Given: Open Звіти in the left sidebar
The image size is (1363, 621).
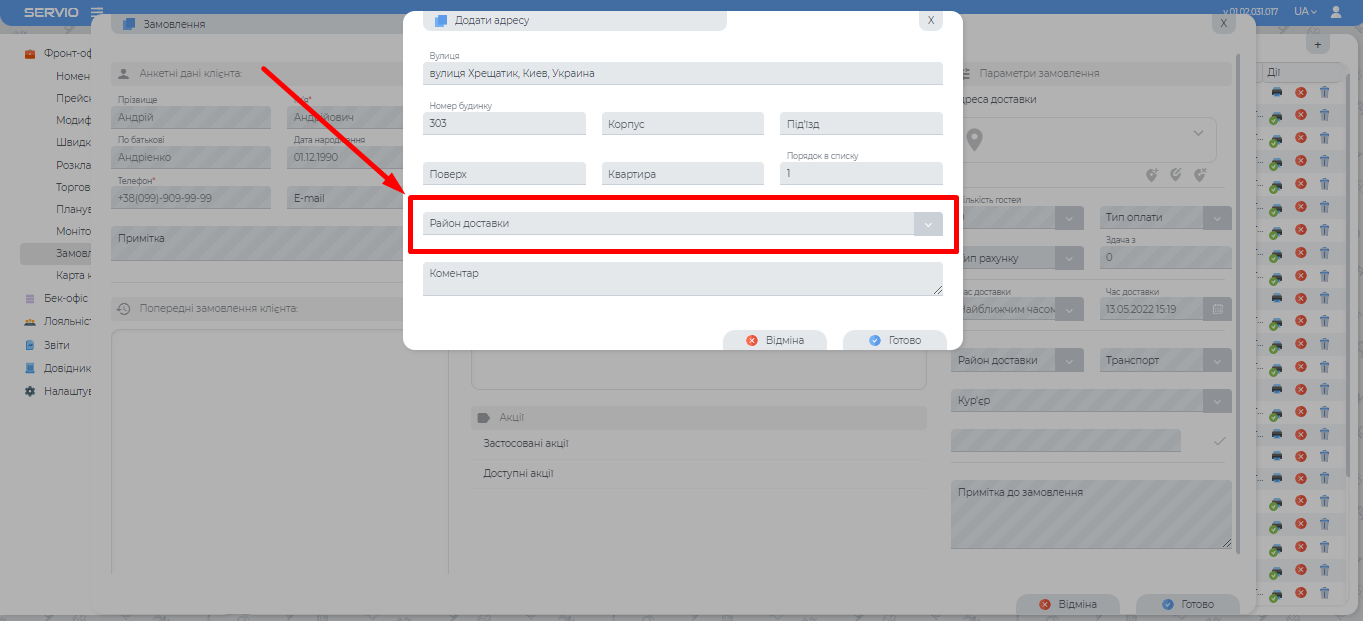Looking at the screenshot, I should click(x=56, y=345).
